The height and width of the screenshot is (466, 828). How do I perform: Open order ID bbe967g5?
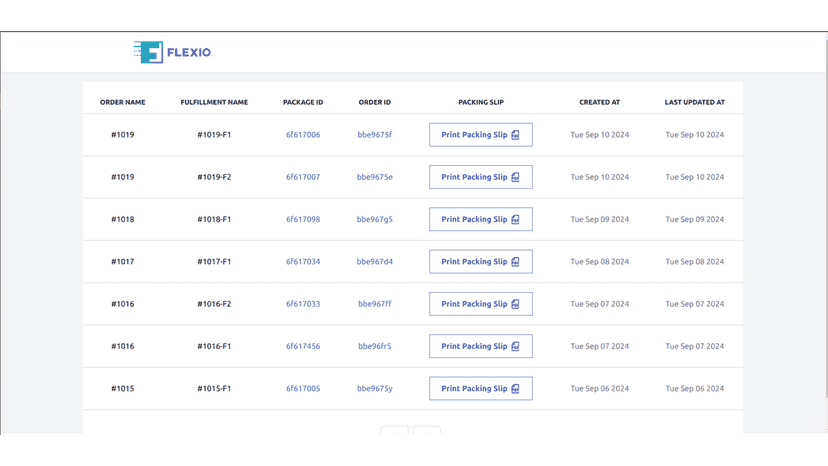[x=375, y=219]
